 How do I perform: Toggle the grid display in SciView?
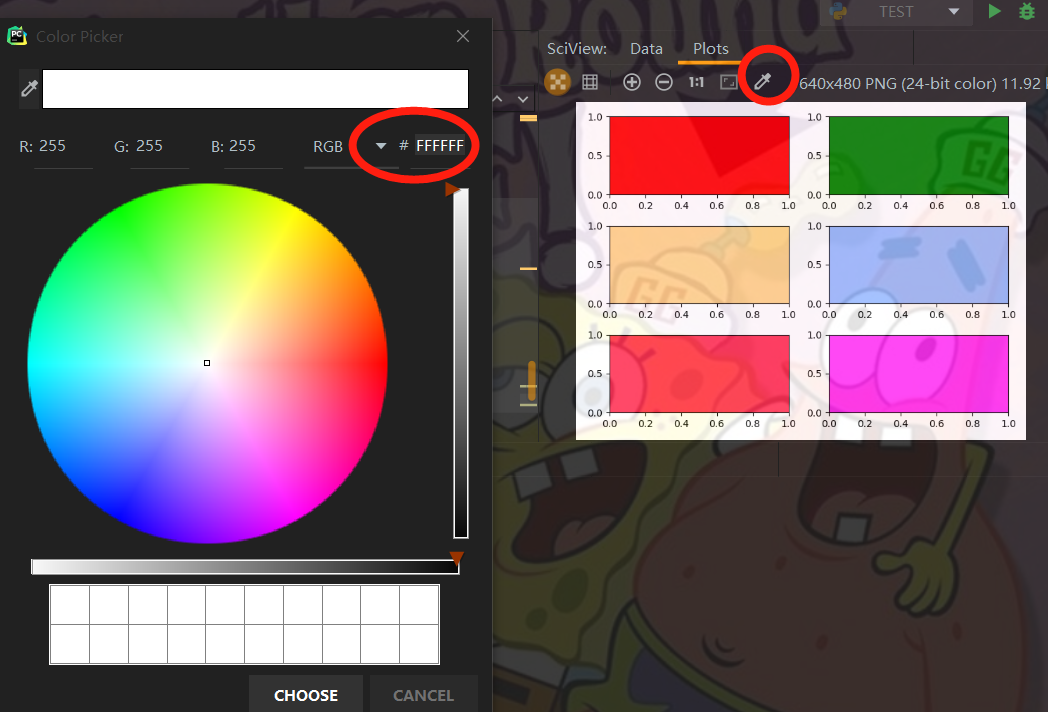[x=590, y=82]
